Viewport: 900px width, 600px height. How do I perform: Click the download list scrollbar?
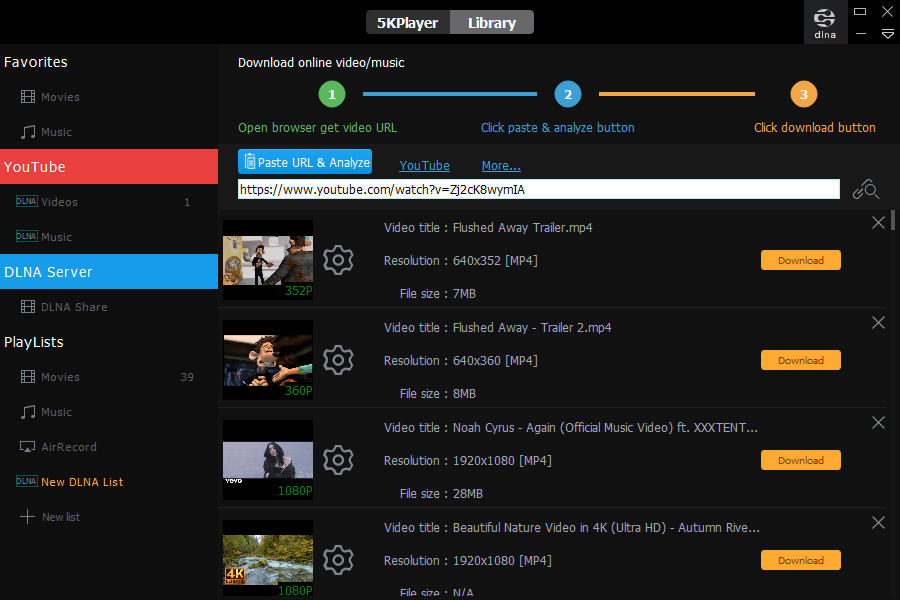(x=893, y=220)
